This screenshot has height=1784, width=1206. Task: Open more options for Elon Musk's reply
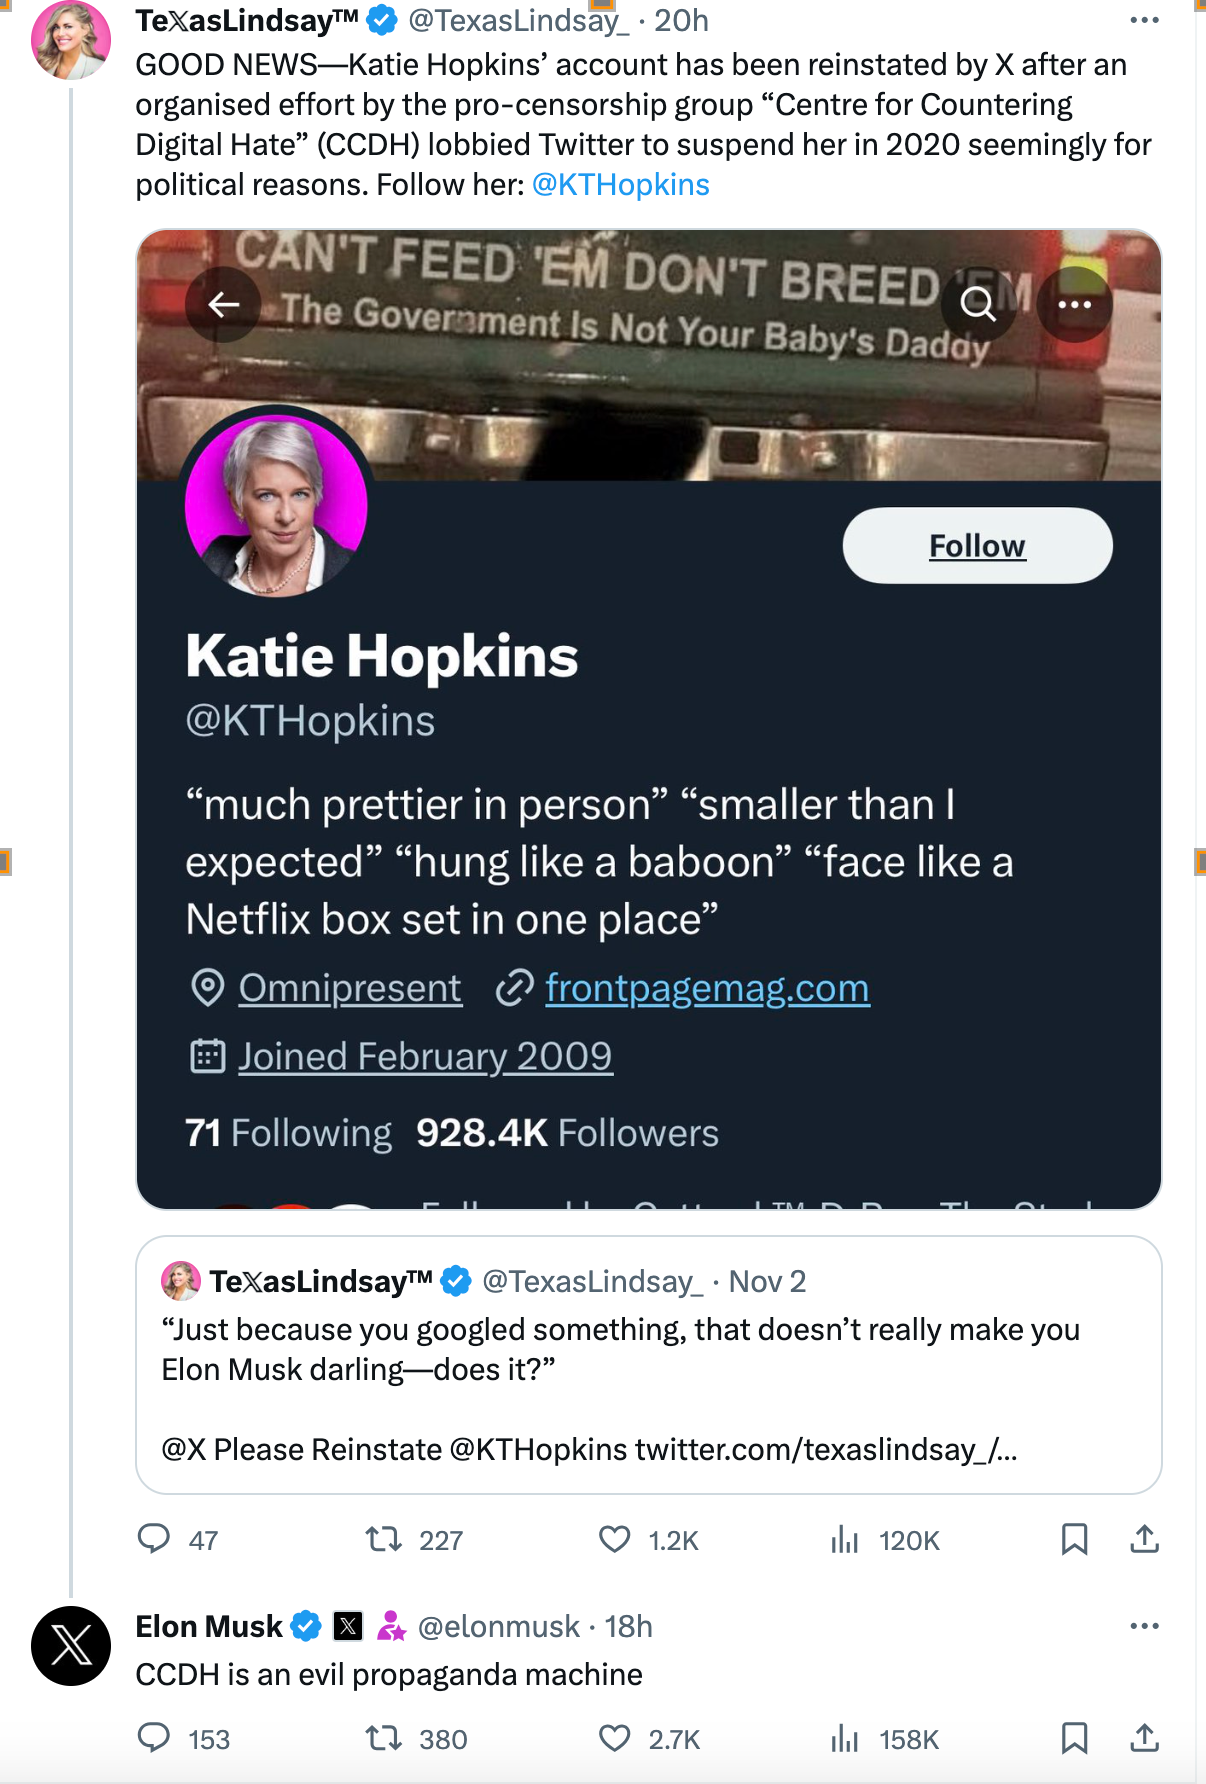point(1144,1626)
